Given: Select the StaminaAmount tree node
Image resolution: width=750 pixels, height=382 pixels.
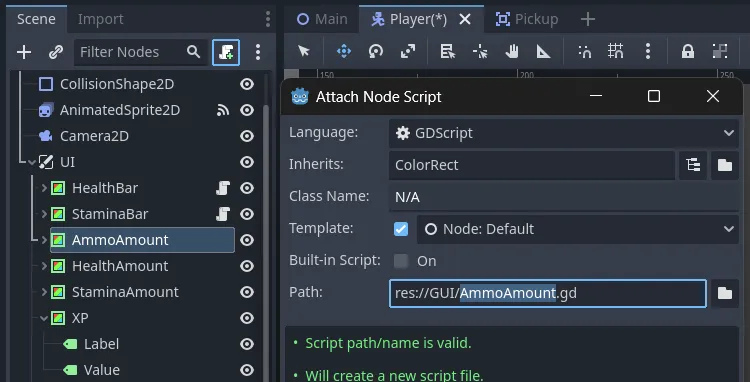Looking at the screenshot, I should click(125, 292).
